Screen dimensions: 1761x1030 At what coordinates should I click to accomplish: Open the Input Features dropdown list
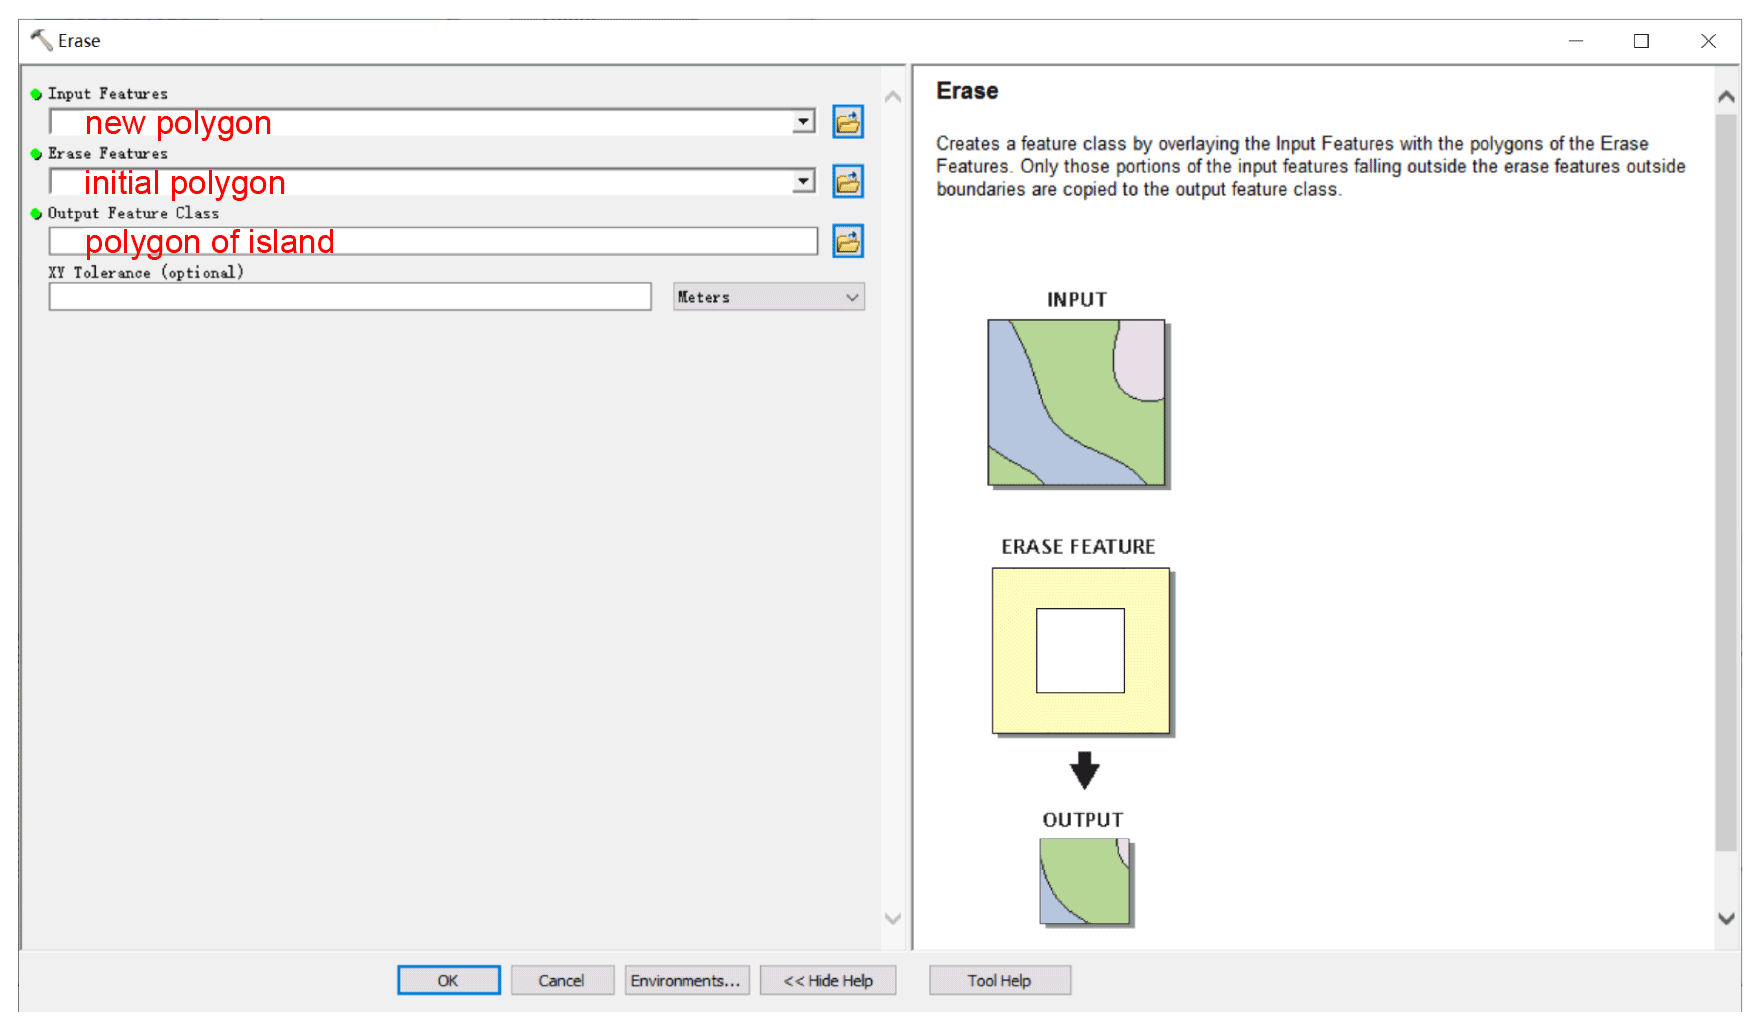coord(803,122)
